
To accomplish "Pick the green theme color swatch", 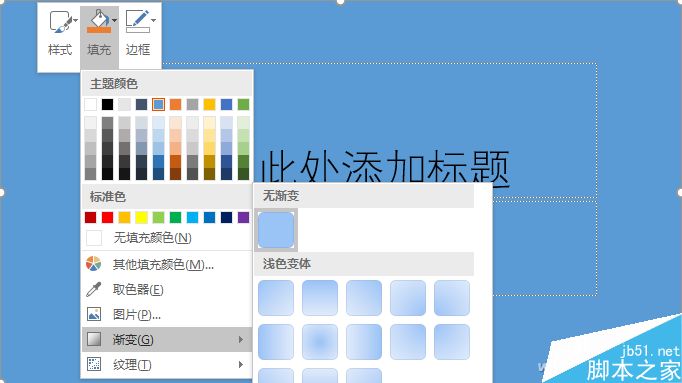I will pyautogui.click(x=244, y=104).
